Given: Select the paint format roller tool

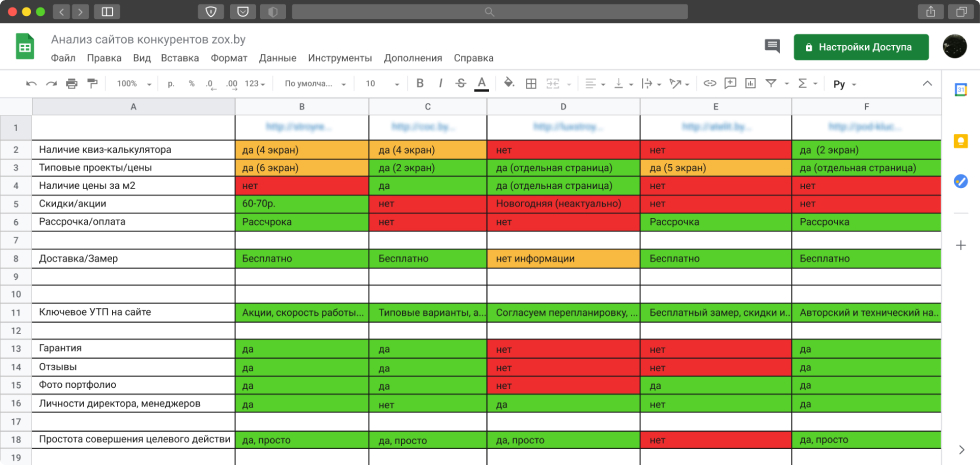Looking at the screenshot, I should pos(92,84).
